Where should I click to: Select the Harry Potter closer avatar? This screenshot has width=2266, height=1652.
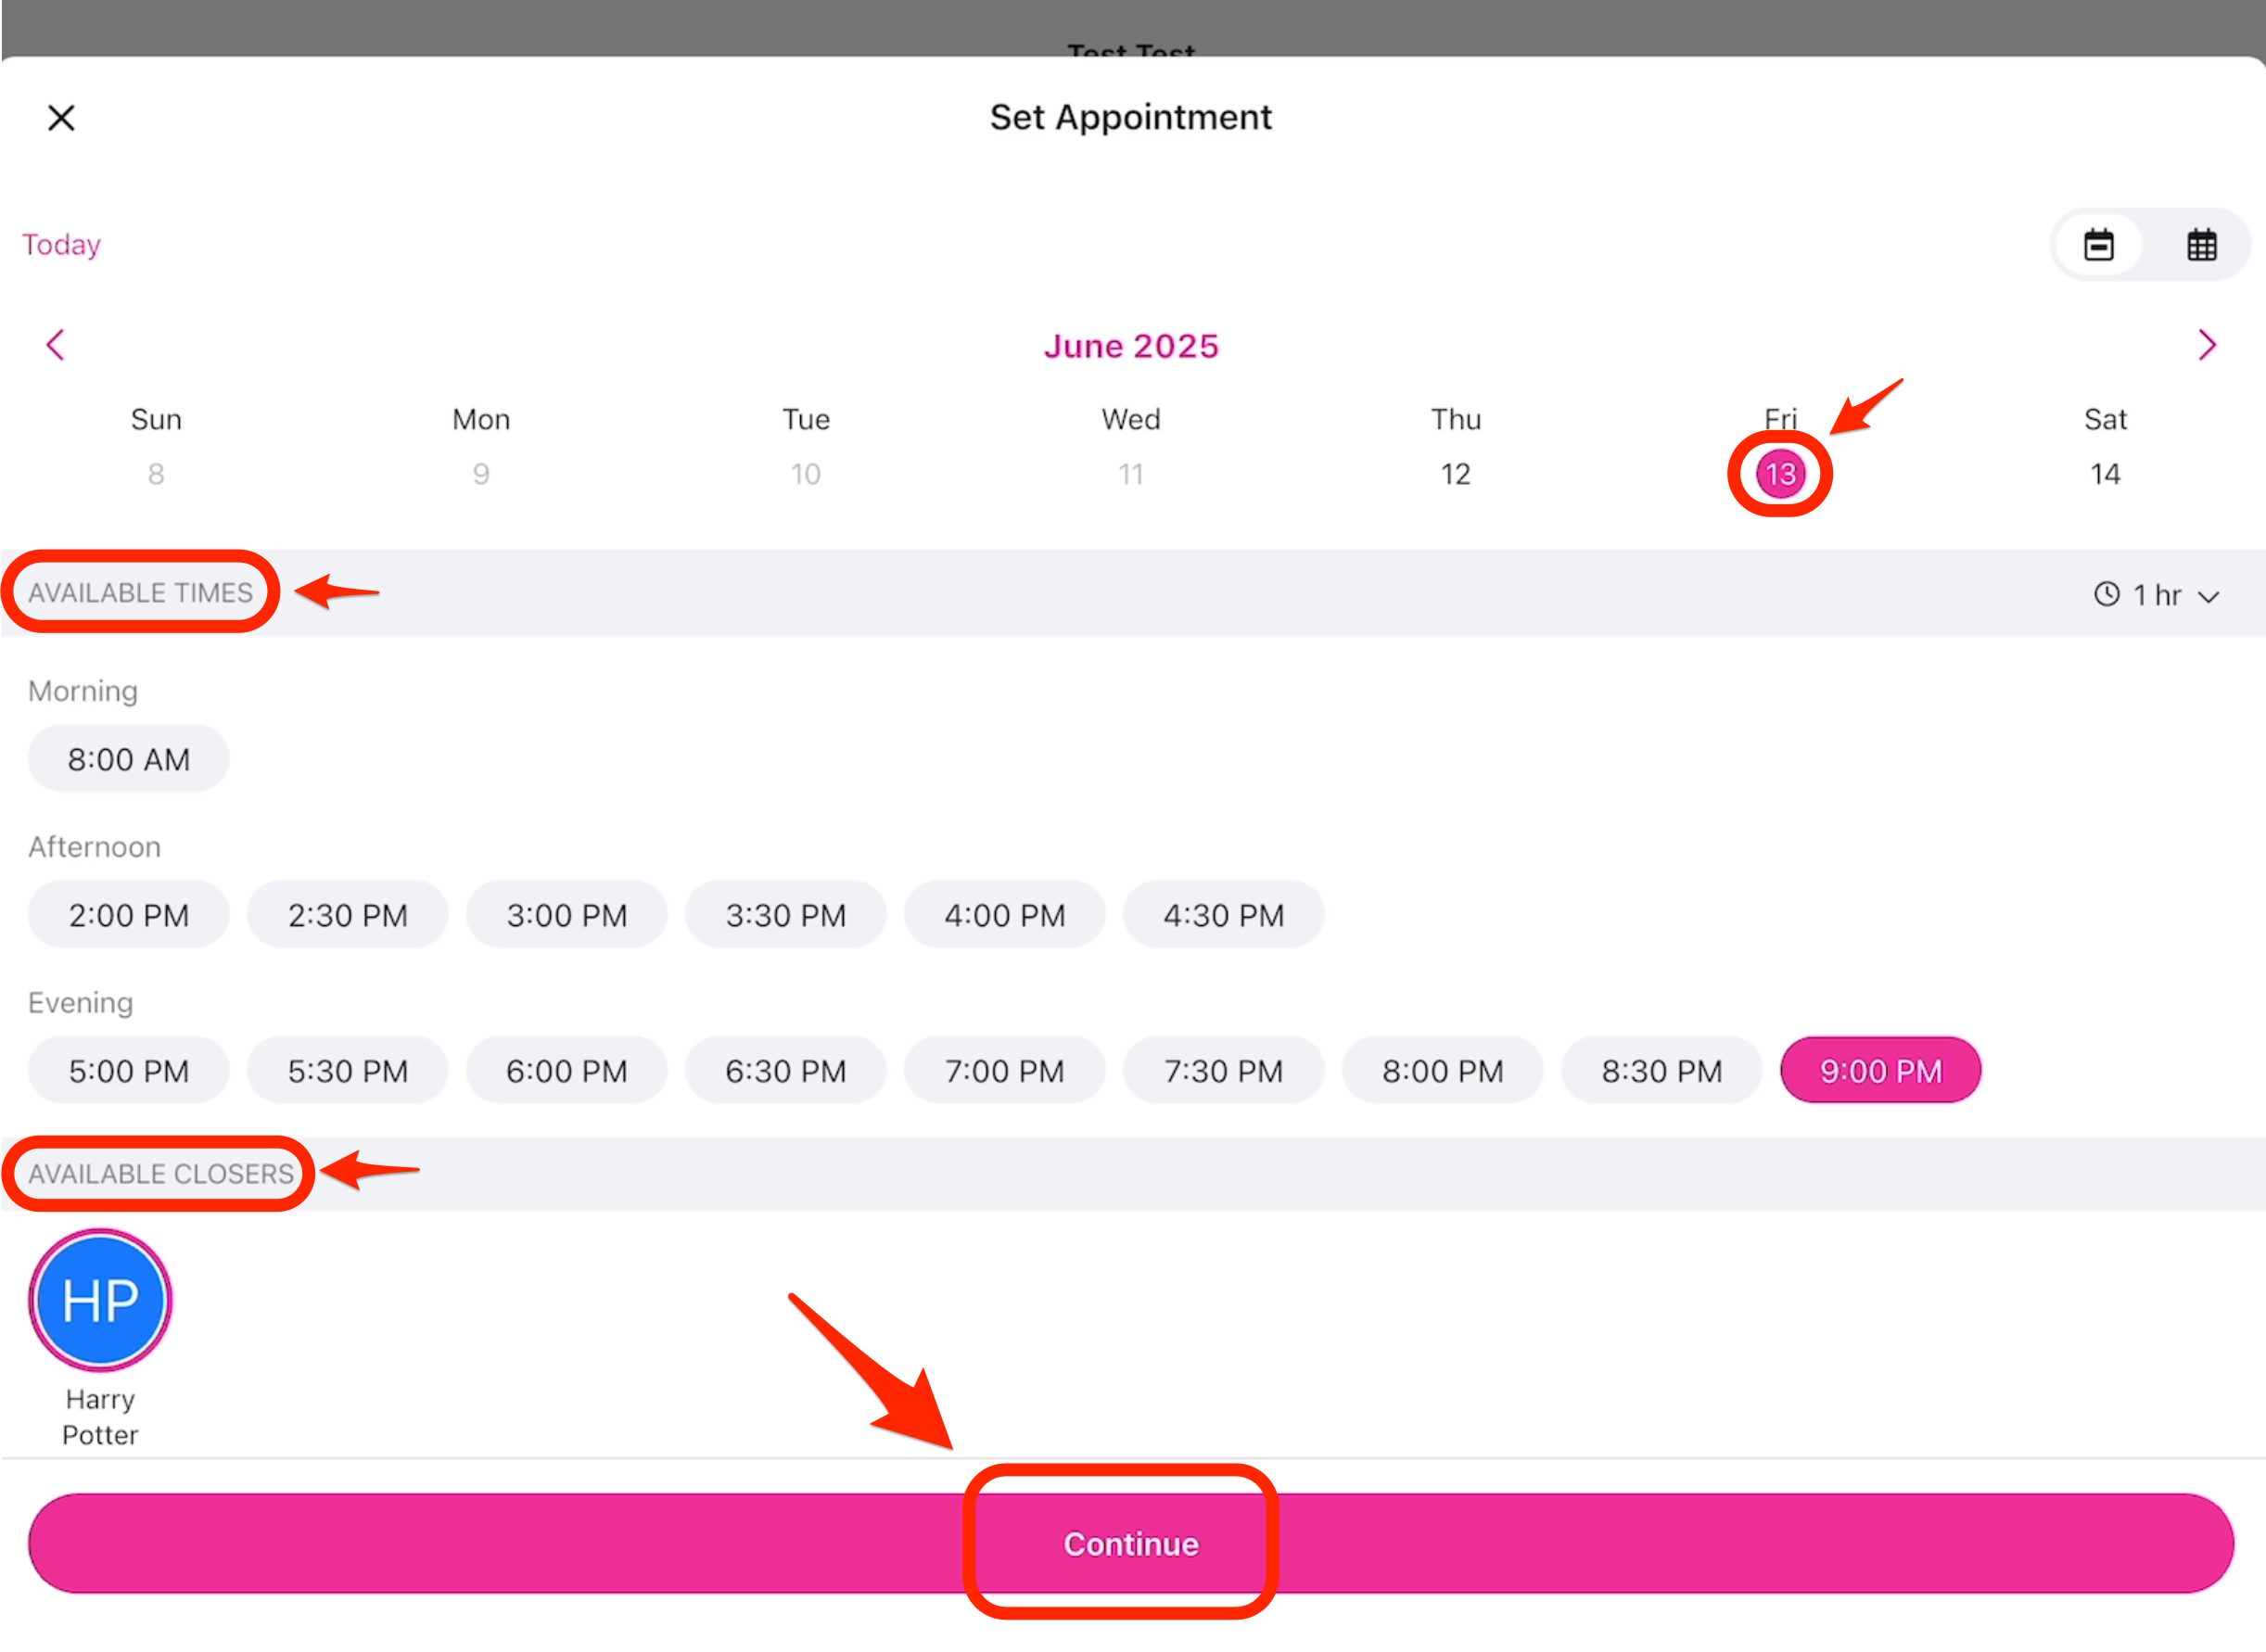pyautogui.click(x=100, y=1300)
